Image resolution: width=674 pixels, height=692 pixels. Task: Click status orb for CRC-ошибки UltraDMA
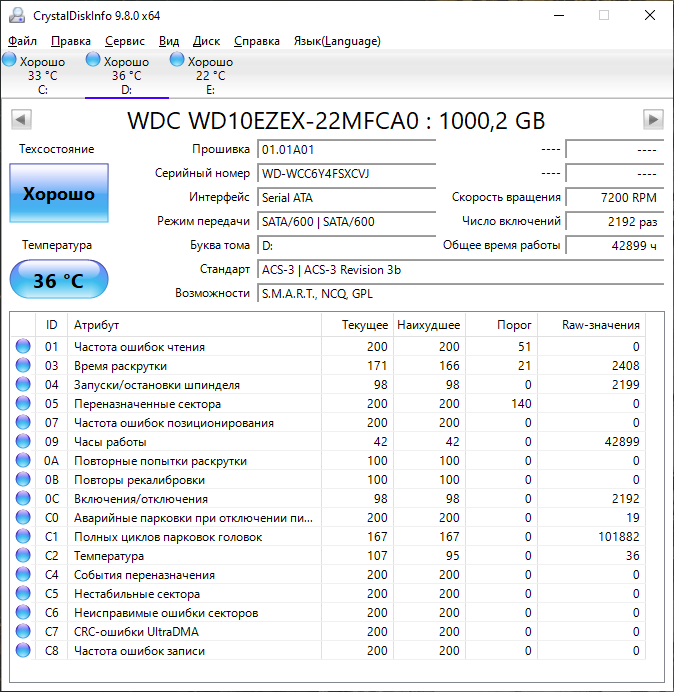click(x=23, y=631)
